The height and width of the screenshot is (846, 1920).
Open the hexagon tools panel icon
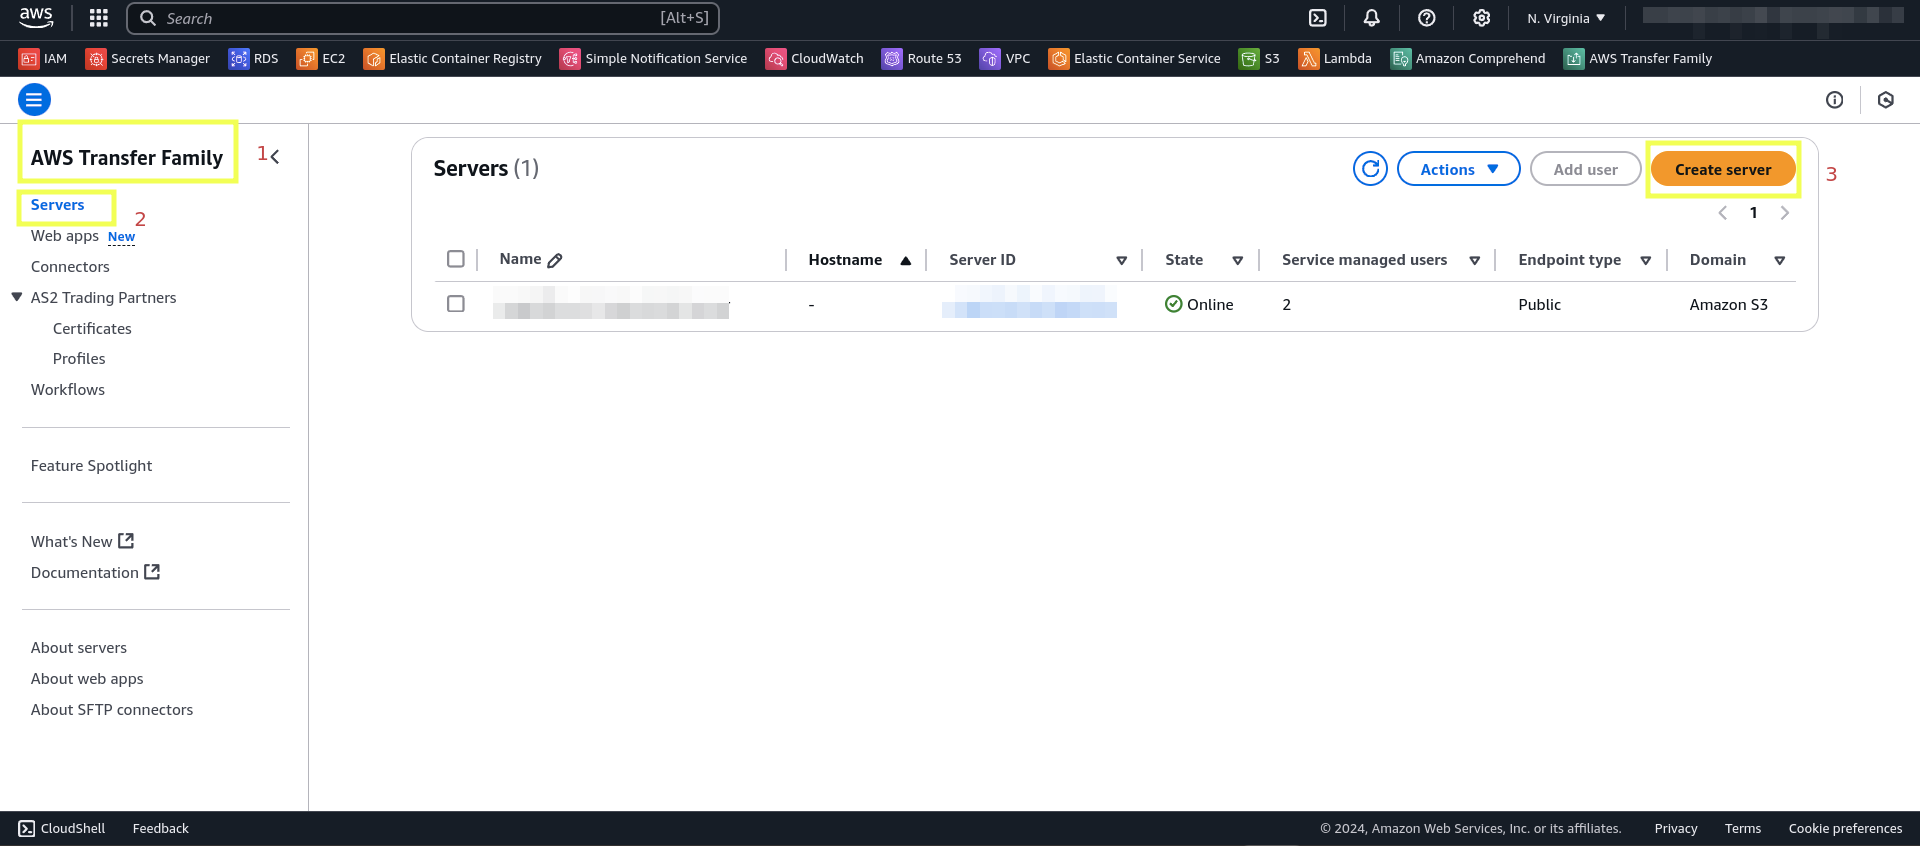pyautogui.click(x=1886, y=99)
